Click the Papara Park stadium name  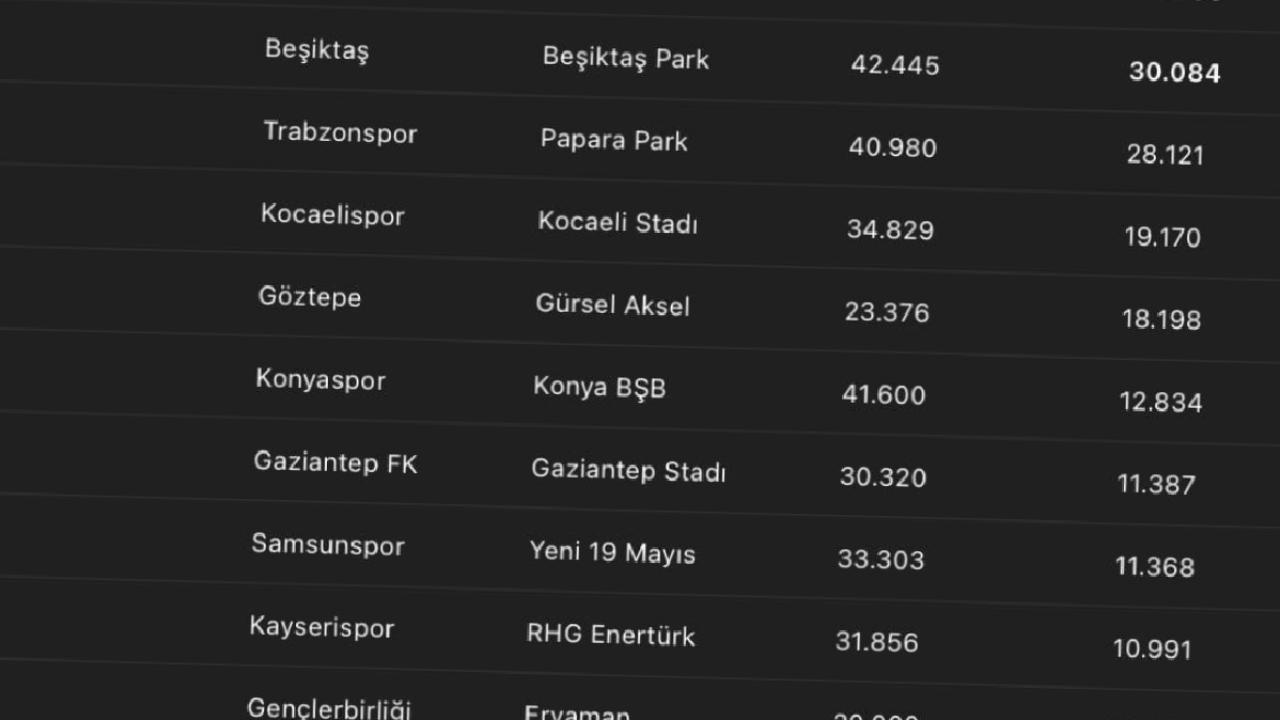(x=613, y=140)
